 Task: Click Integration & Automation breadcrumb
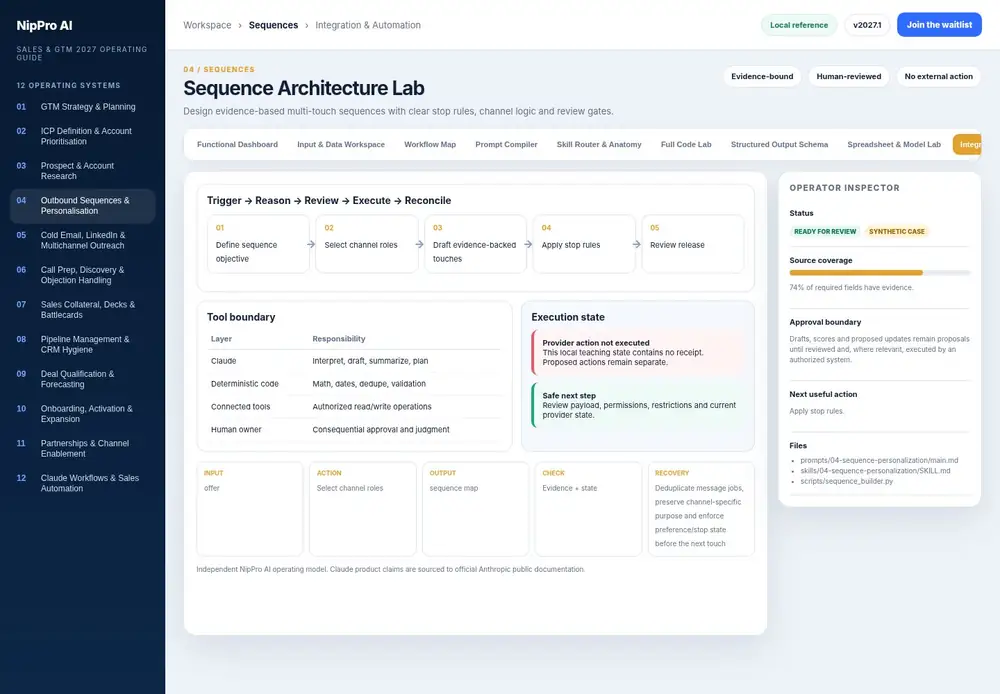[x=368, y=25]
